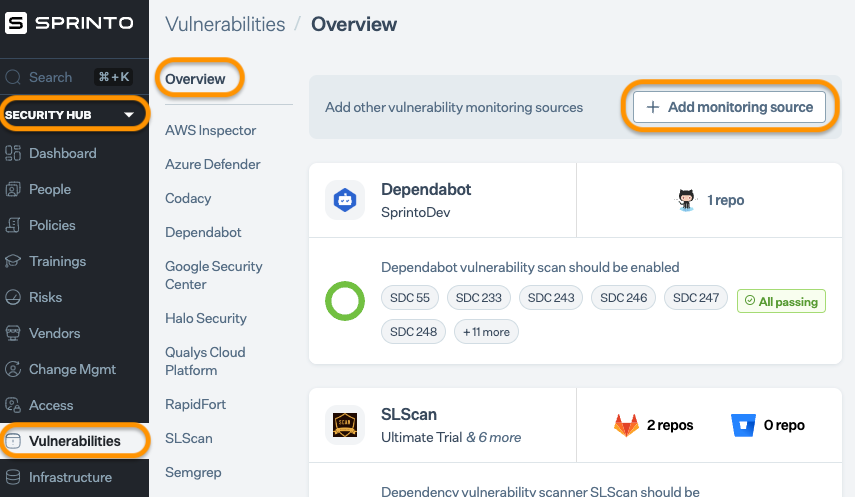Click the Sprinto logo
The image size is (855, 497).
[69, 23]
